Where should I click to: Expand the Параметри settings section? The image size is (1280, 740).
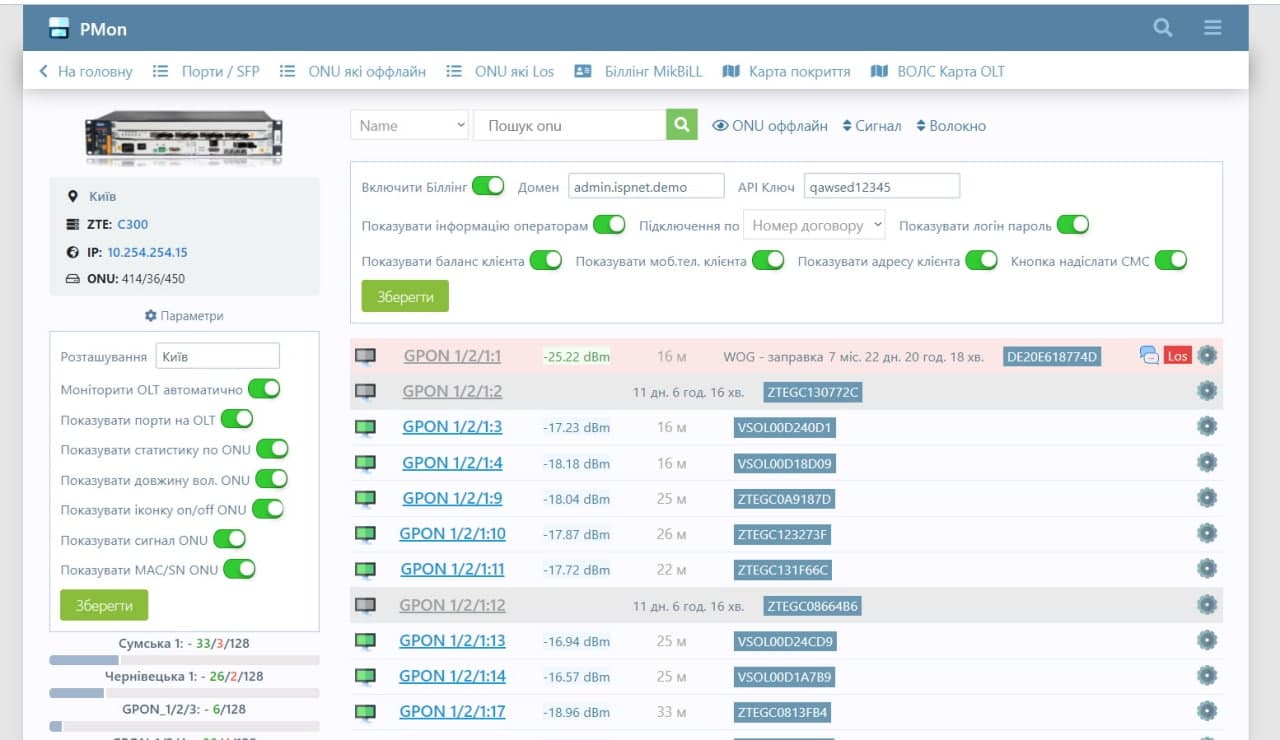[x=184, y=316]
